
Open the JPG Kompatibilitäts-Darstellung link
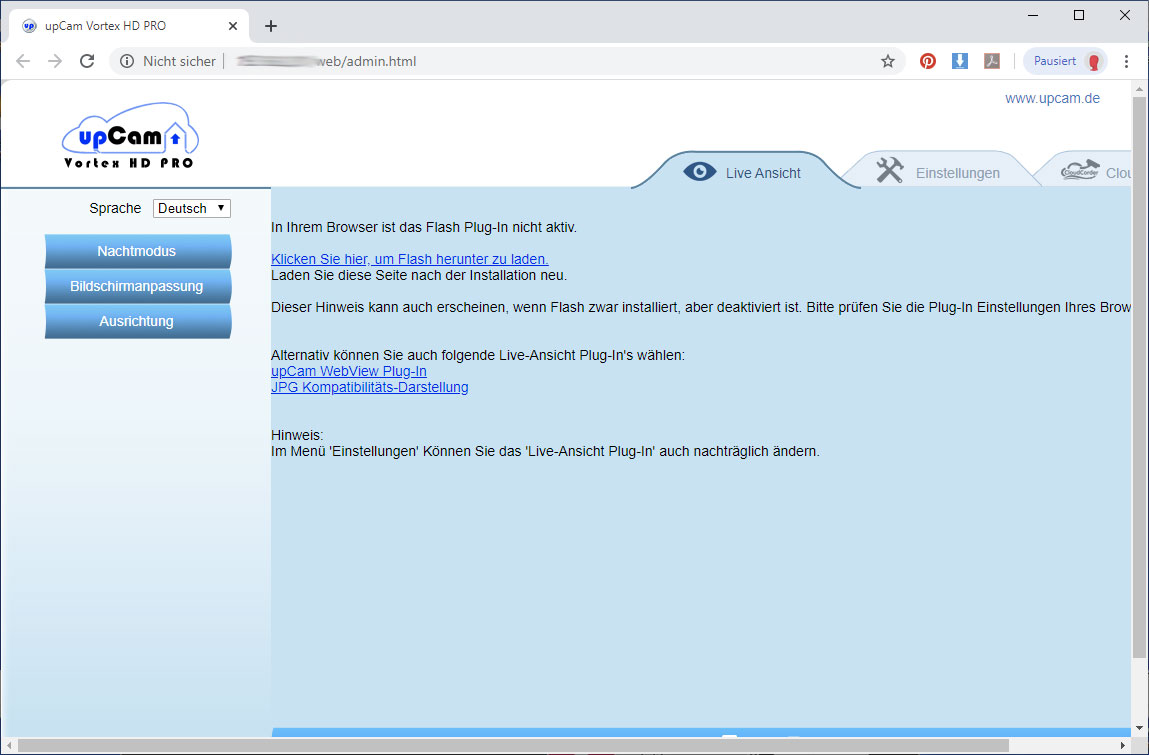369,388
